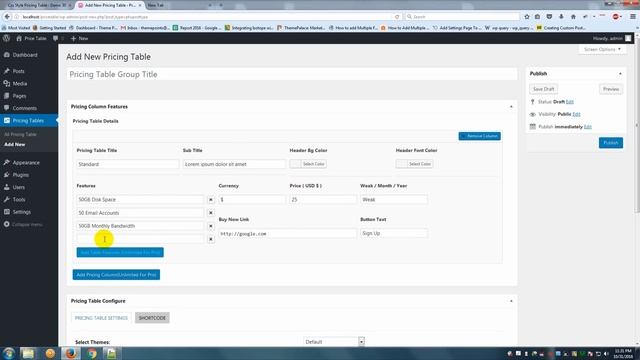Collapse the Pricing Column Features box

tap(511, 107)
